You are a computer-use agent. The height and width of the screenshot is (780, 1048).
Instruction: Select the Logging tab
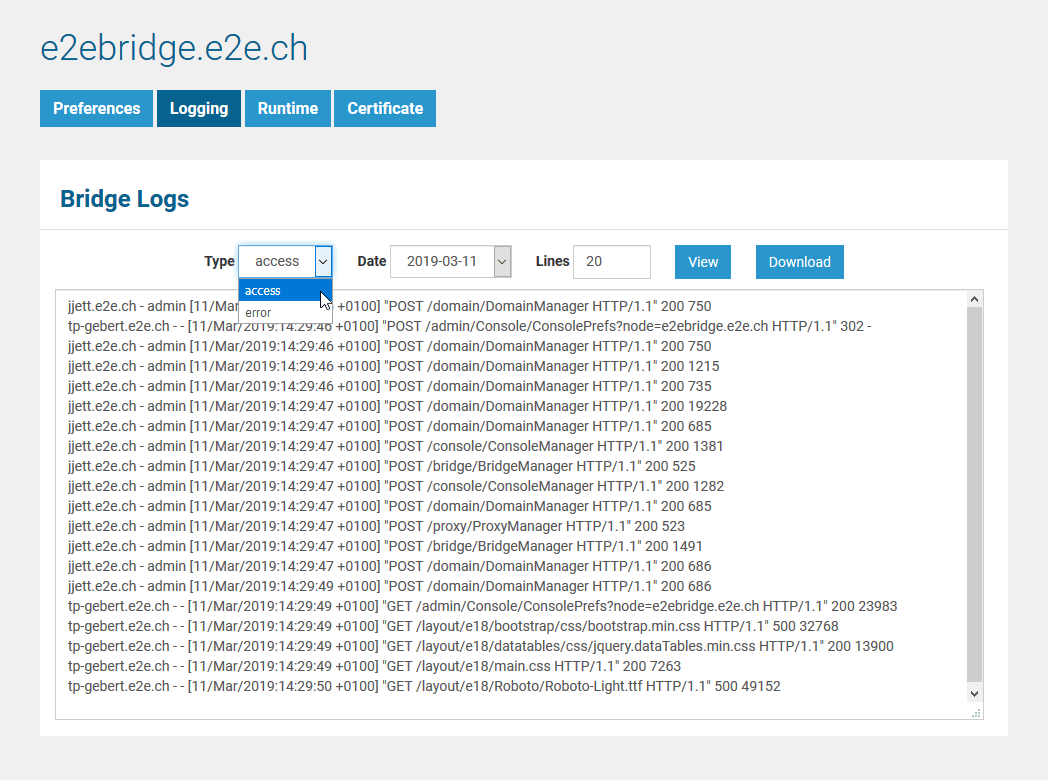[x=198, y=108]
